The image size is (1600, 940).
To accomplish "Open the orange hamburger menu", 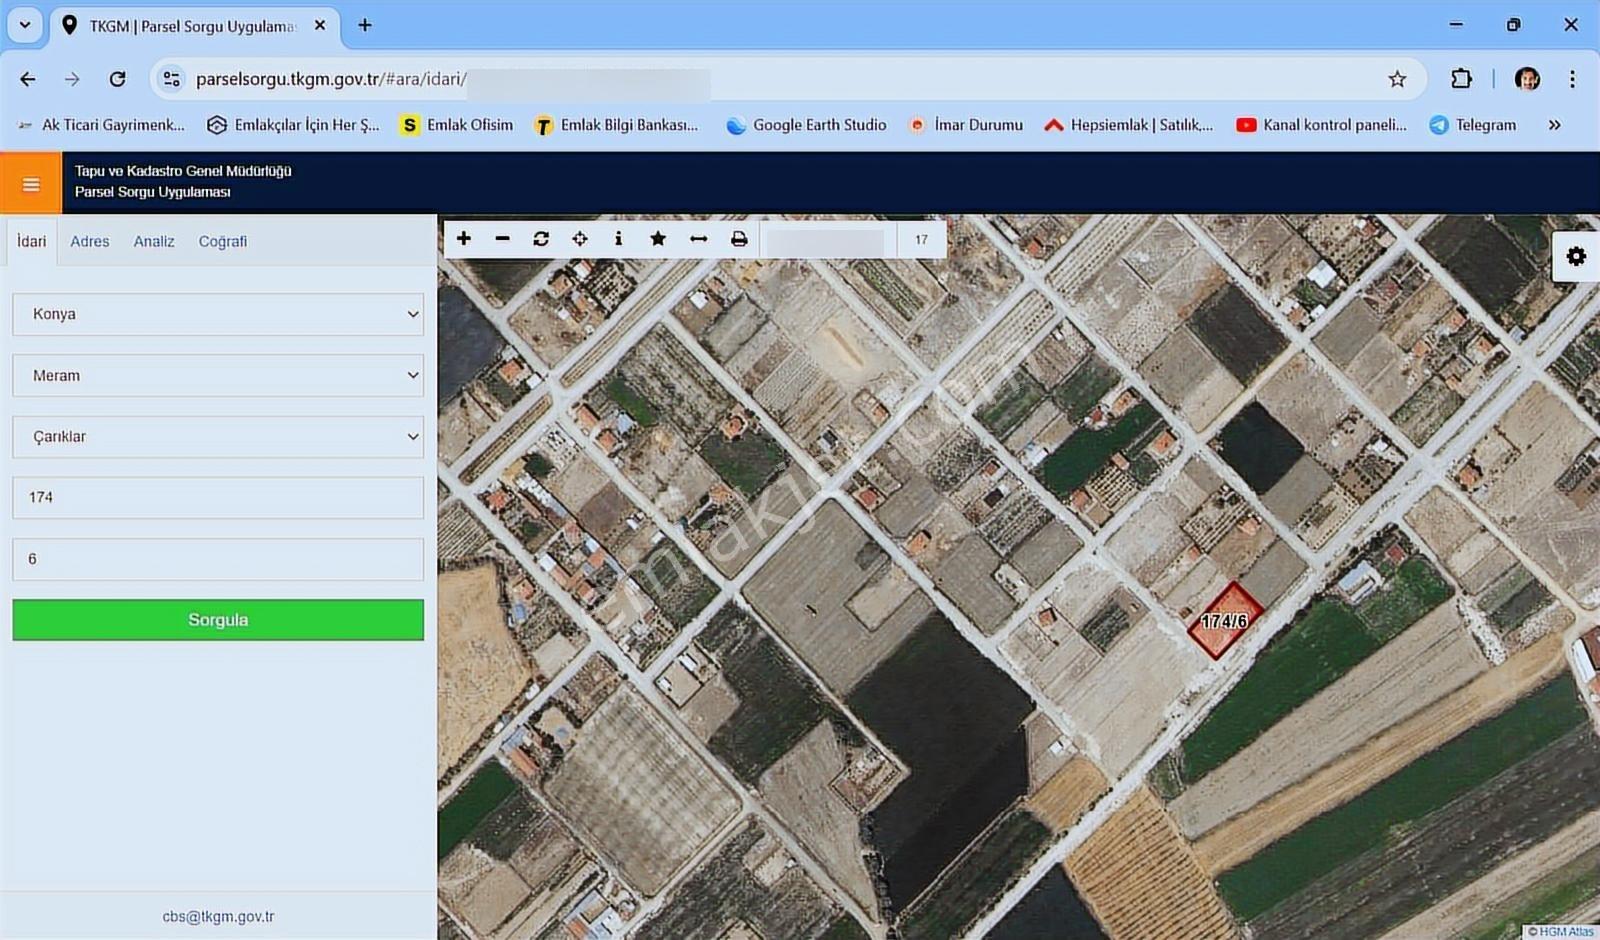I will tap(31, 183).
